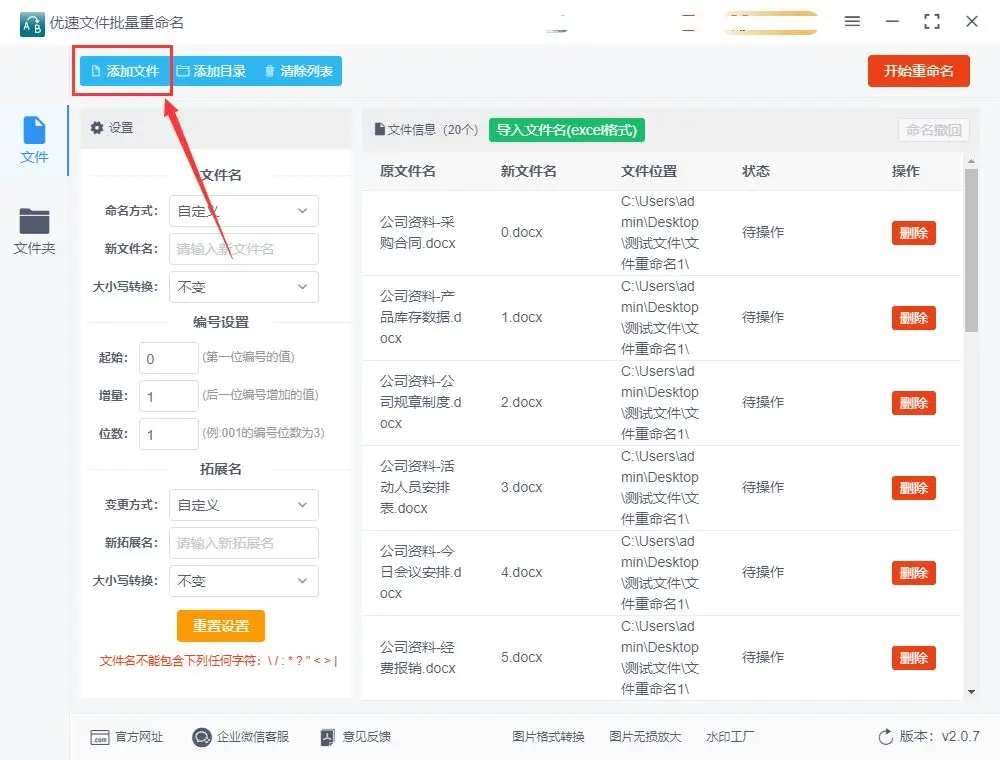Click the file list vertical scrollbar
1000x760 pixels.
tap(971, 250)
